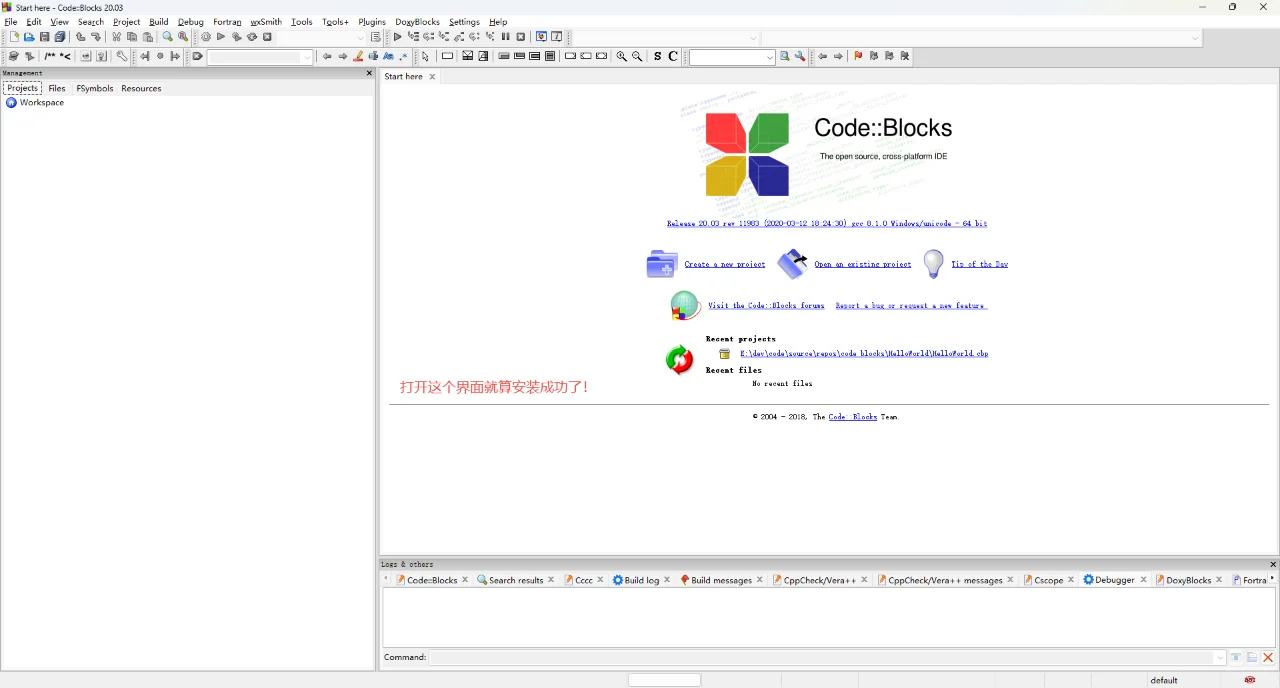Select the Step into debugger icon
The height and width of the screenshot is (688, 1280).
coord(445,37)
